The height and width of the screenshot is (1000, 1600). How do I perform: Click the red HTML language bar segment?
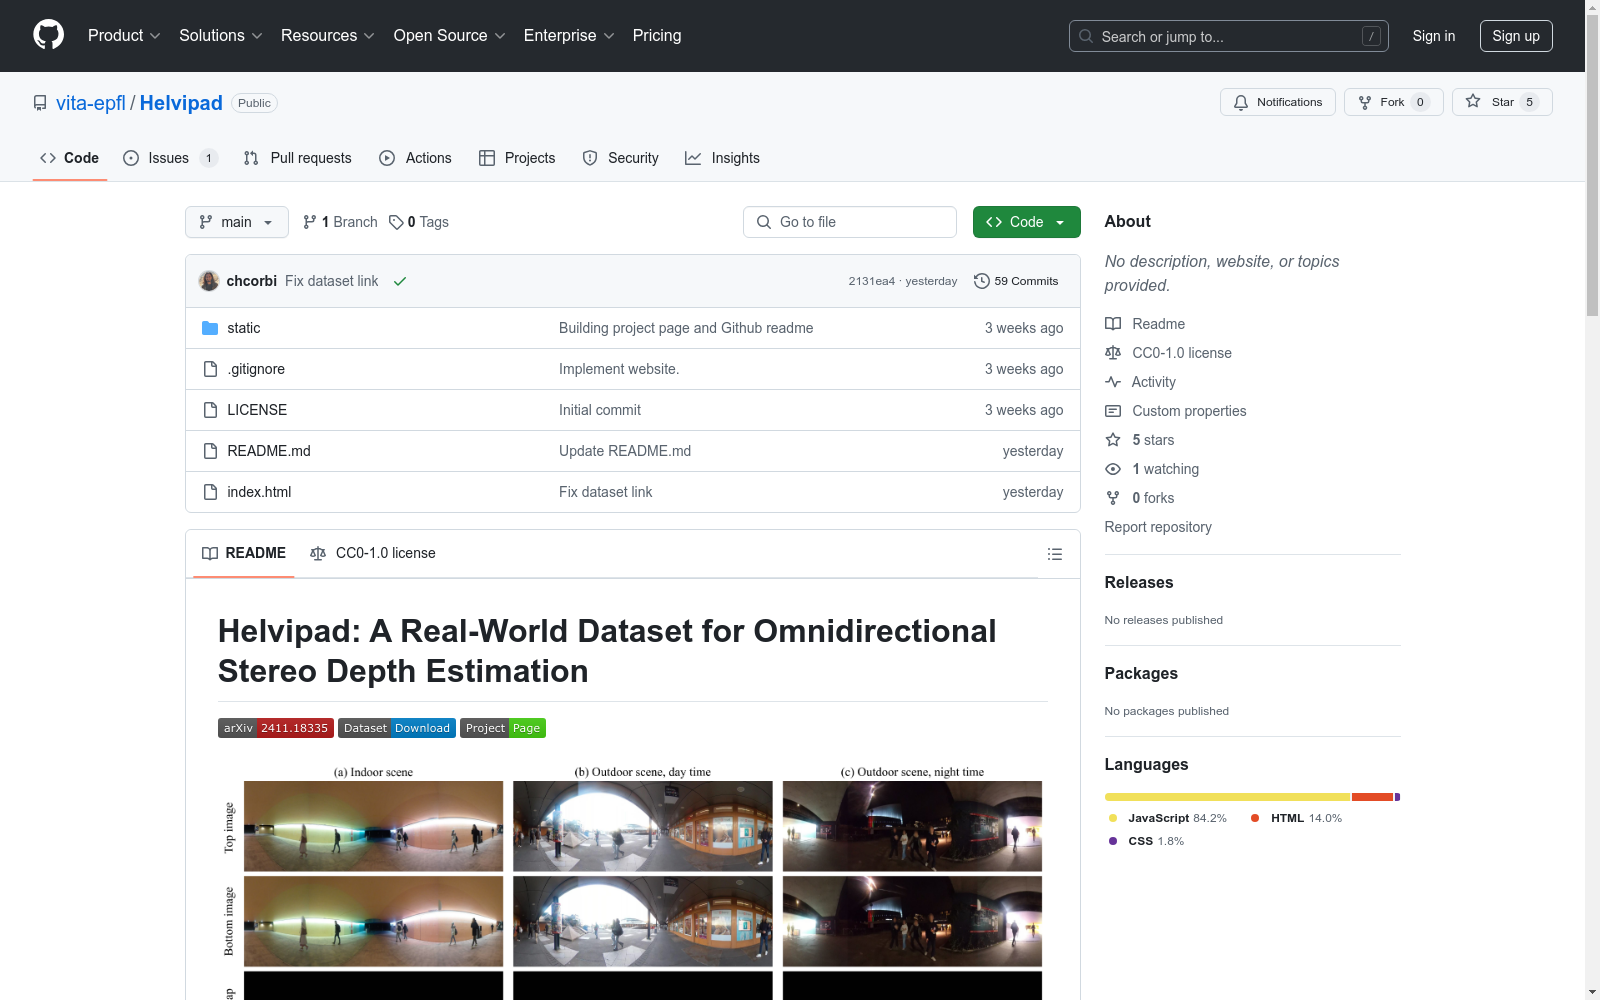pyautogui.click(x=1373, y=797)
